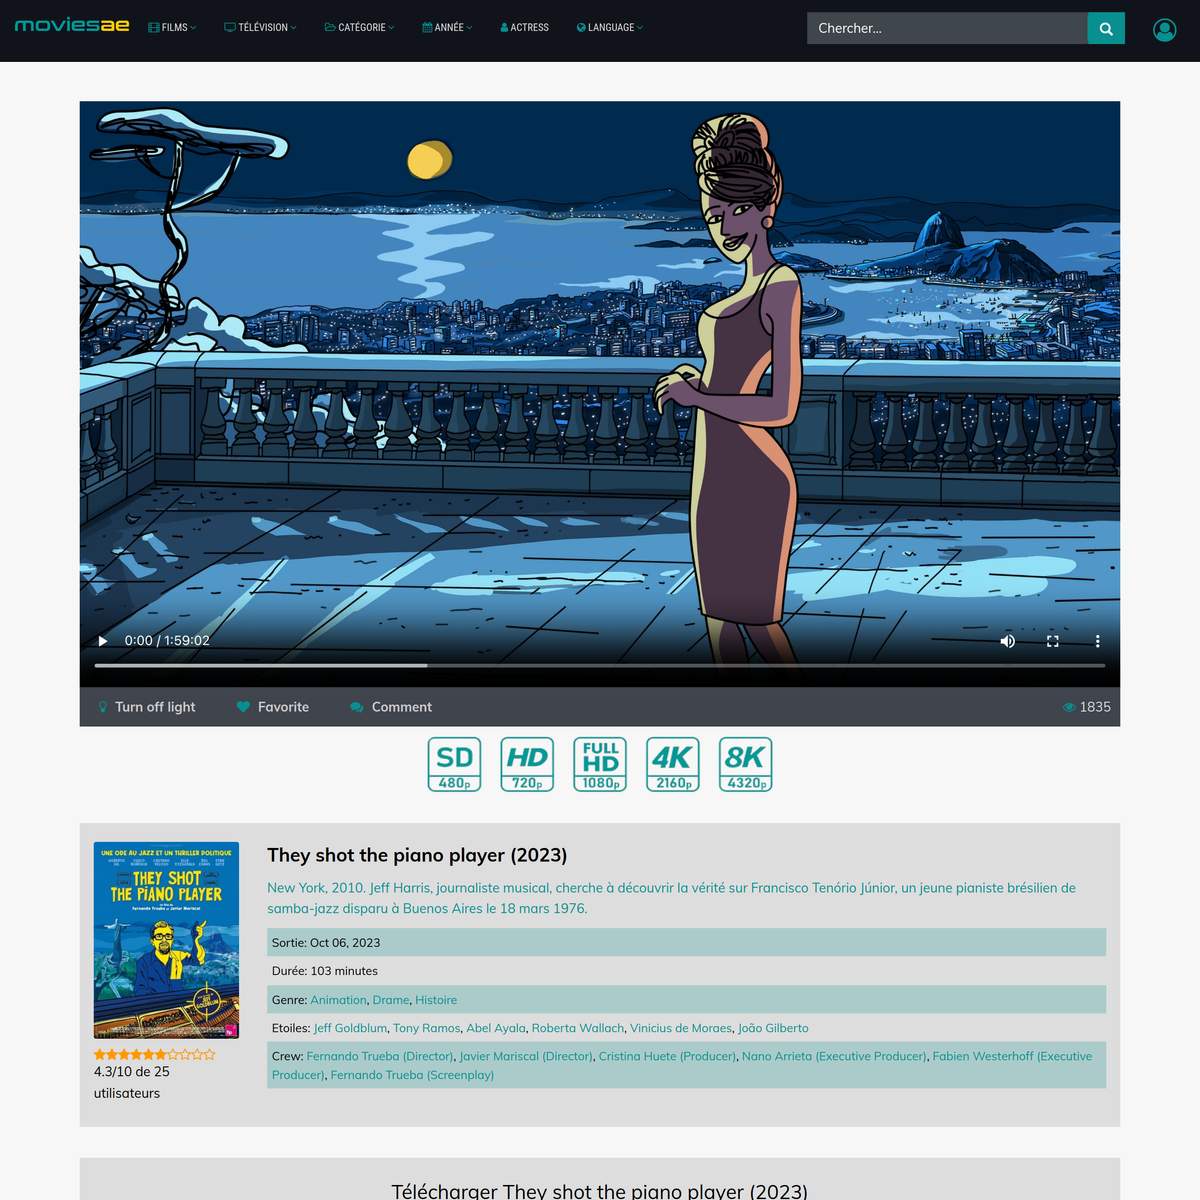Open the Animation genre link
Image resolution: width=1200 pixels, height=1200 pixels.
coord(338,1000)
